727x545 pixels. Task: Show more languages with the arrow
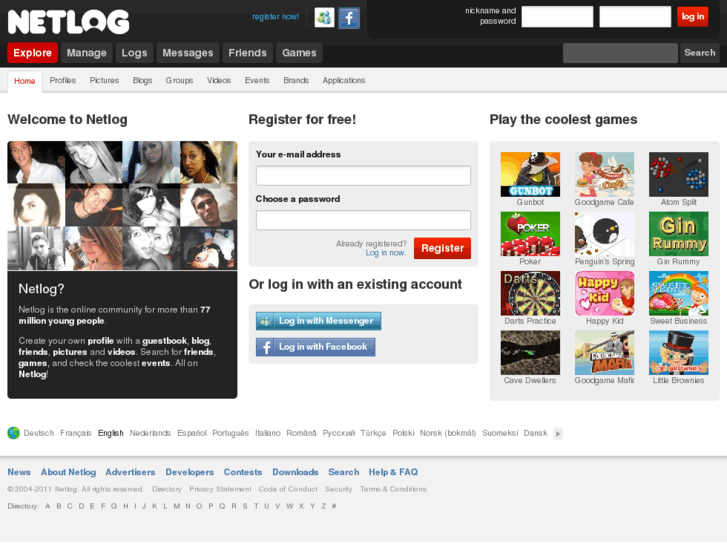[x=558, y=433]
